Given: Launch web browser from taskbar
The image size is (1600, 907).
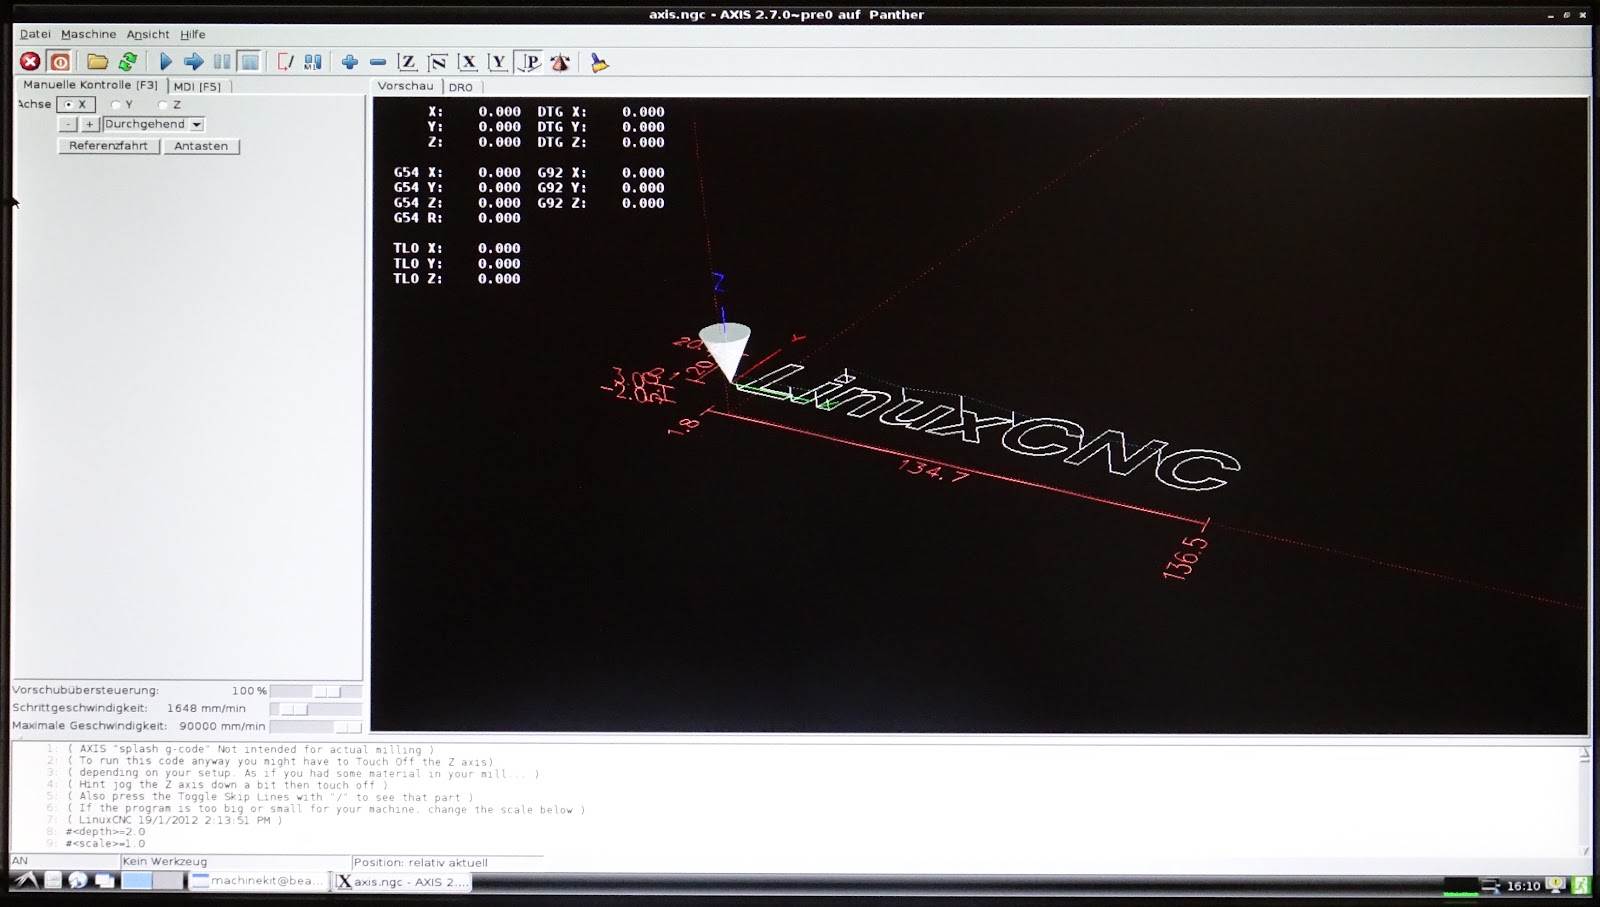Looking at the screenshot, I should tap(78, 881).
